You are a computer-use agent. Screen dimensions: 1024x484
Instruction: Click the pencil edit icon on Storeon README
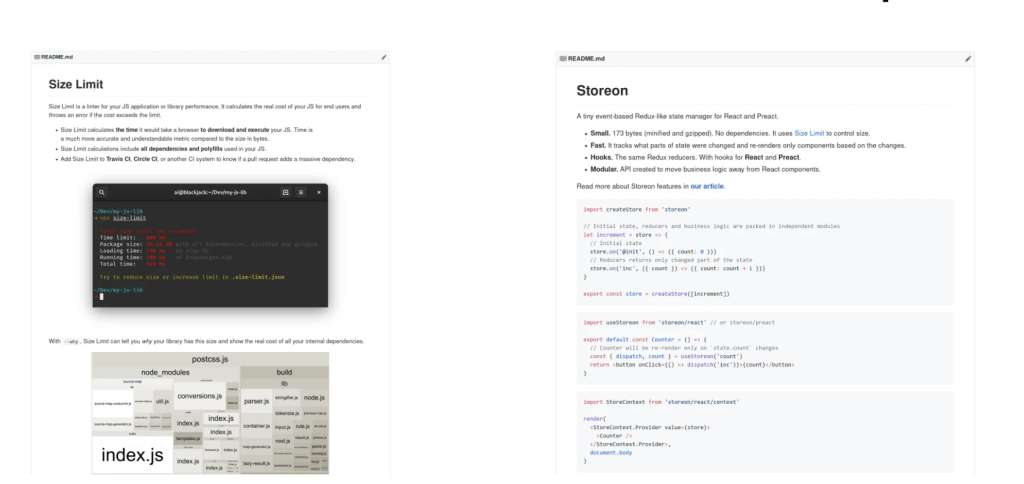(x=968, y=59)
